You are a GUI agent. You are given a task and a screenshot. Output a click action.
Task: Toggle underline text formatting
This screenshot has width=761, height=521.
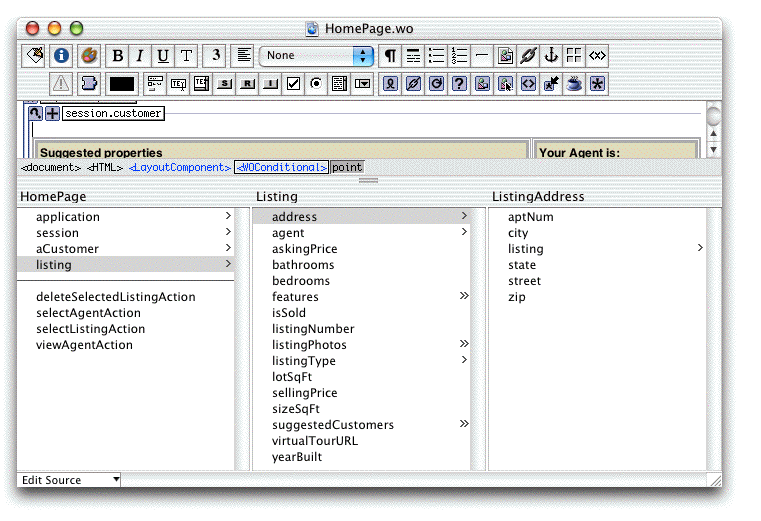(162, 56)
